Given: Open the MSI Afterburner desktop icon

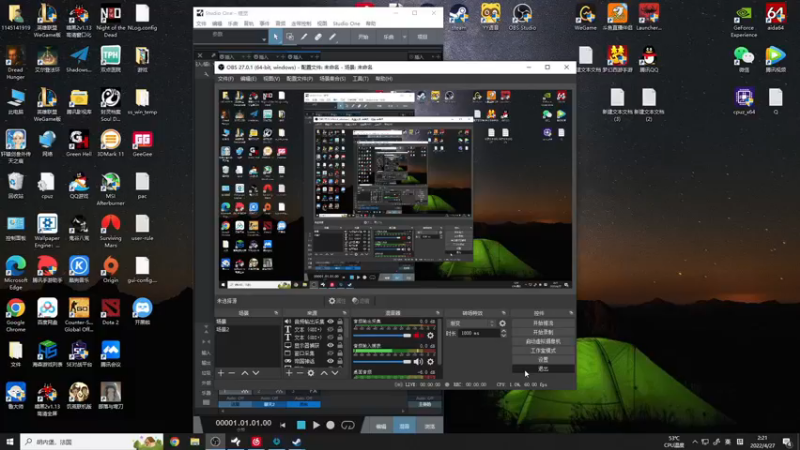Looking at the screenshot, I should [110, 189].
